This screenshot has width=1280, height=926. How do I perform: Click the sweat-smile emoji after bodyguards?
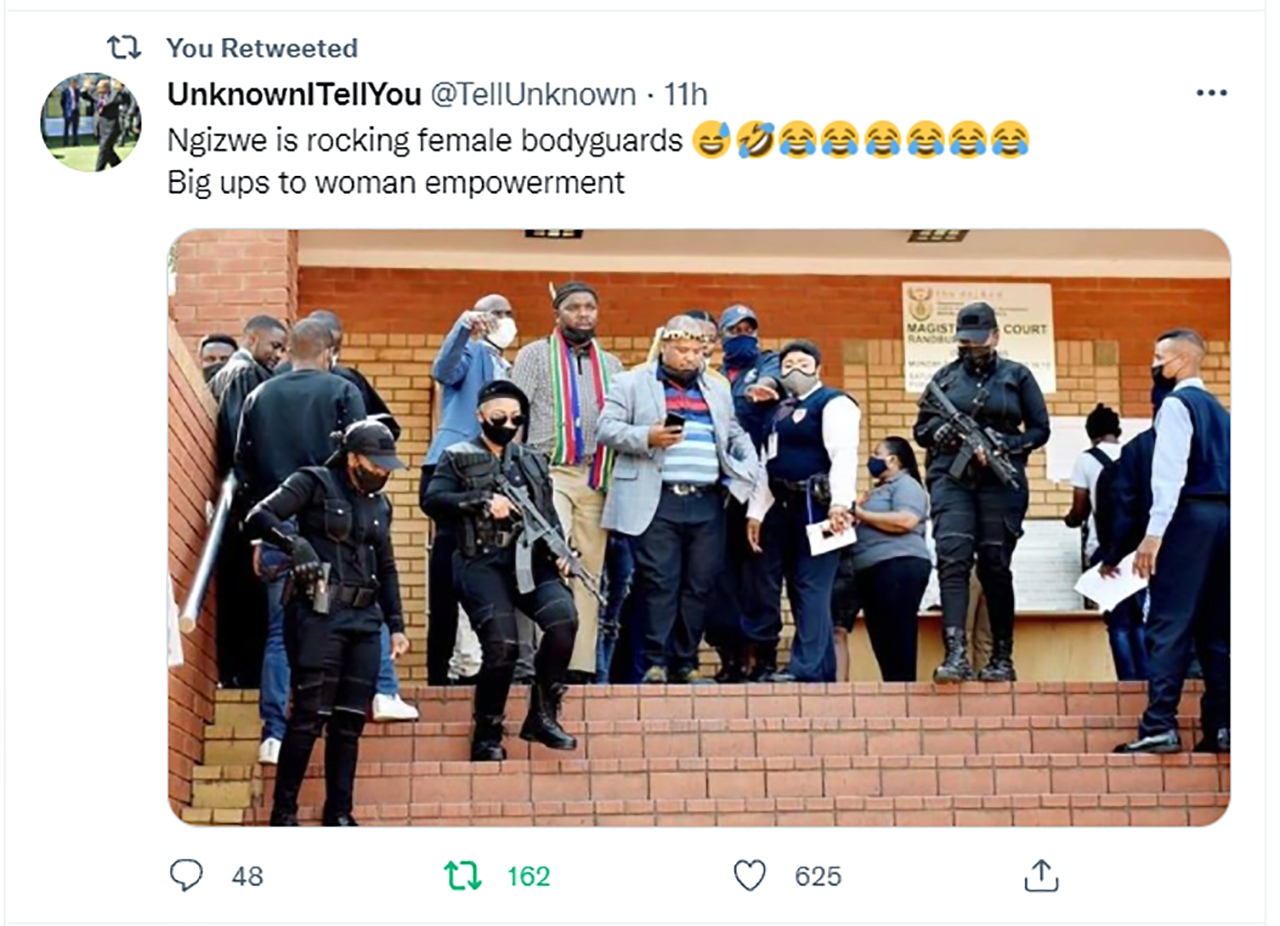coord(710,140)
